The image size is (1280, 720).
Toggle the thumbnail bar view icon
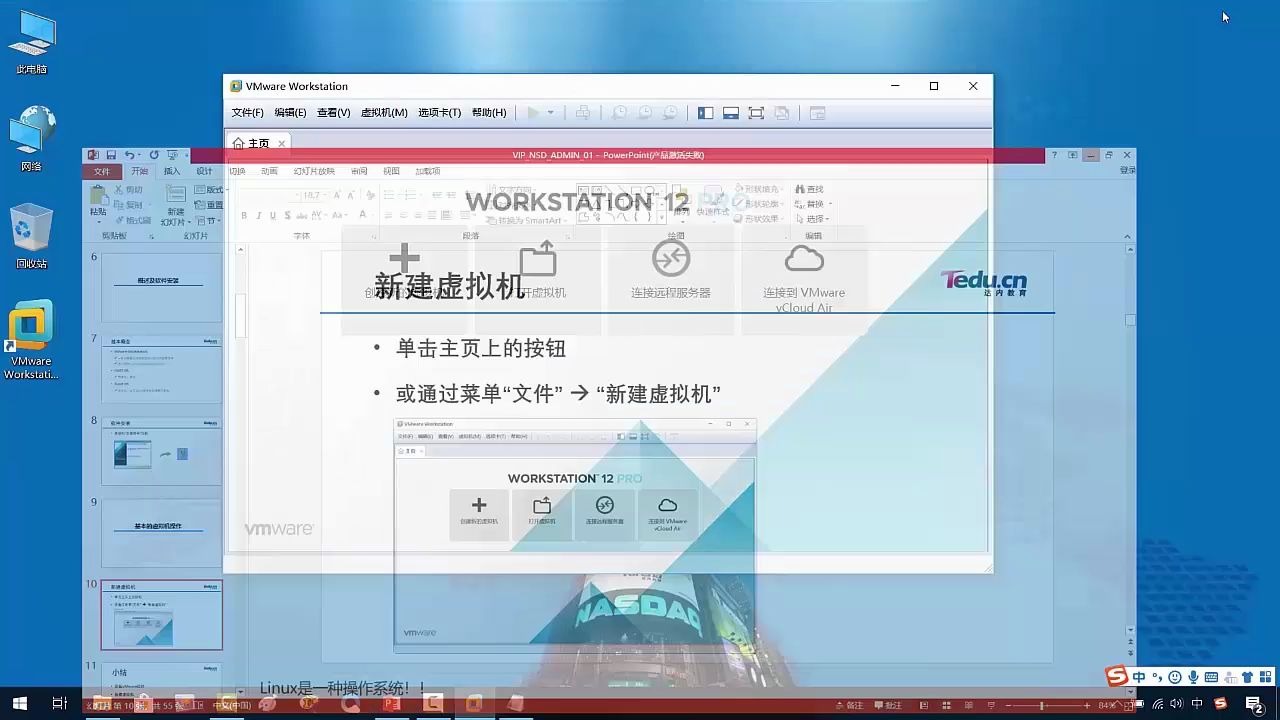[731, 113]
